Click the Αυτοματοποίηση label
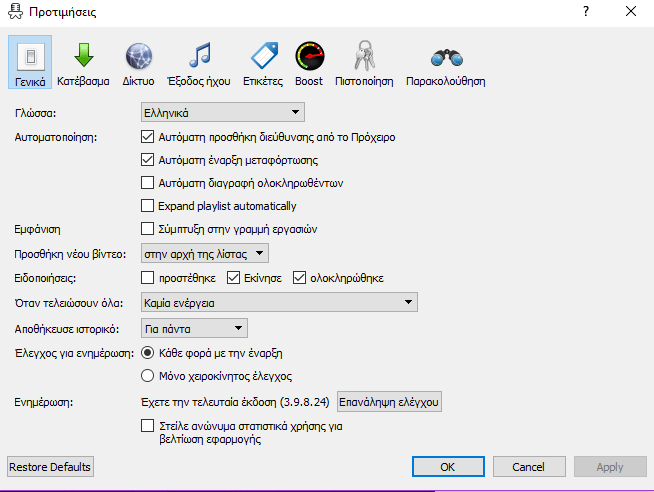654x492 pixels. [56, 137]
